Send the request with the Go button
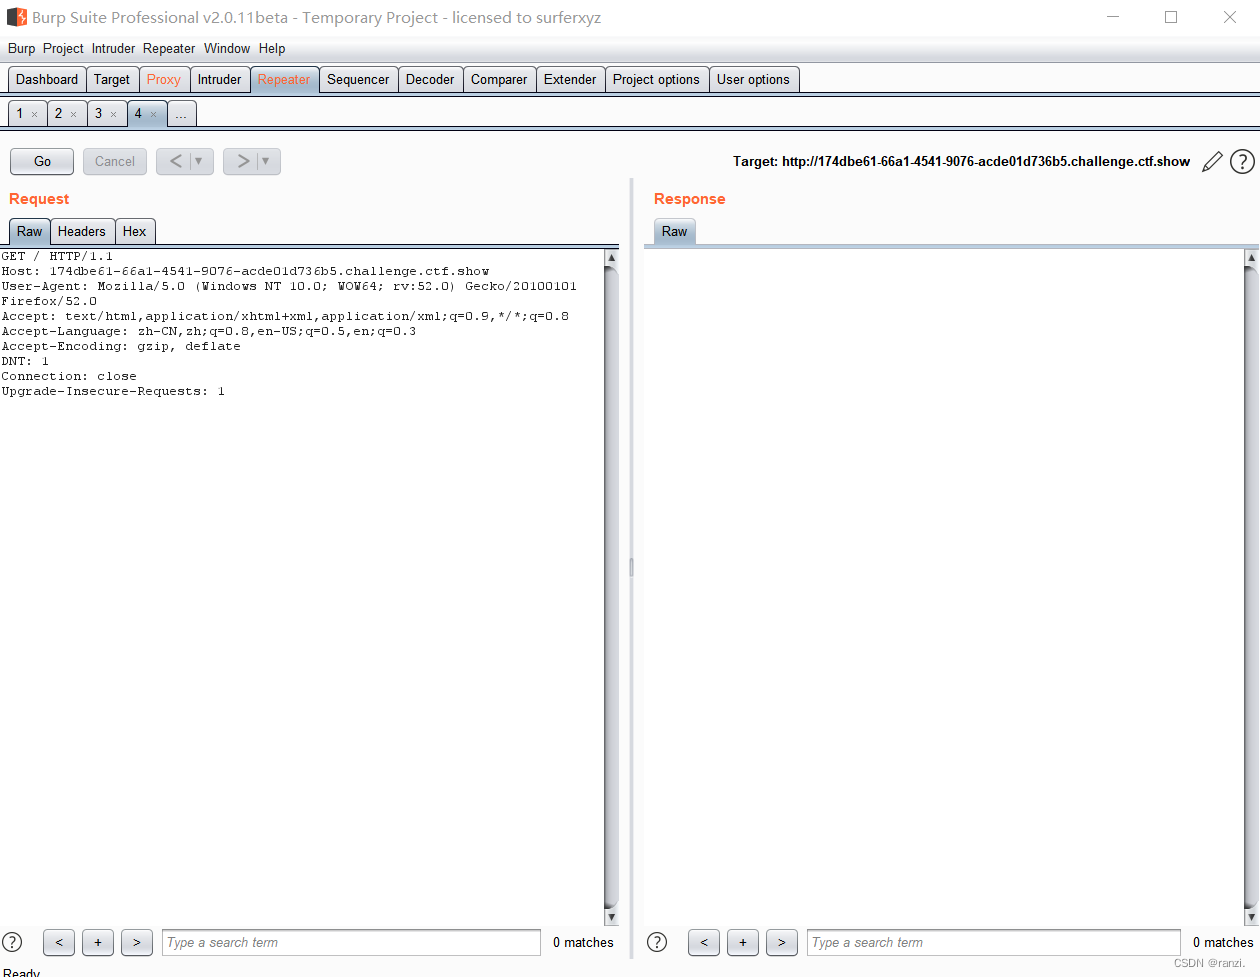 point(42,161)
